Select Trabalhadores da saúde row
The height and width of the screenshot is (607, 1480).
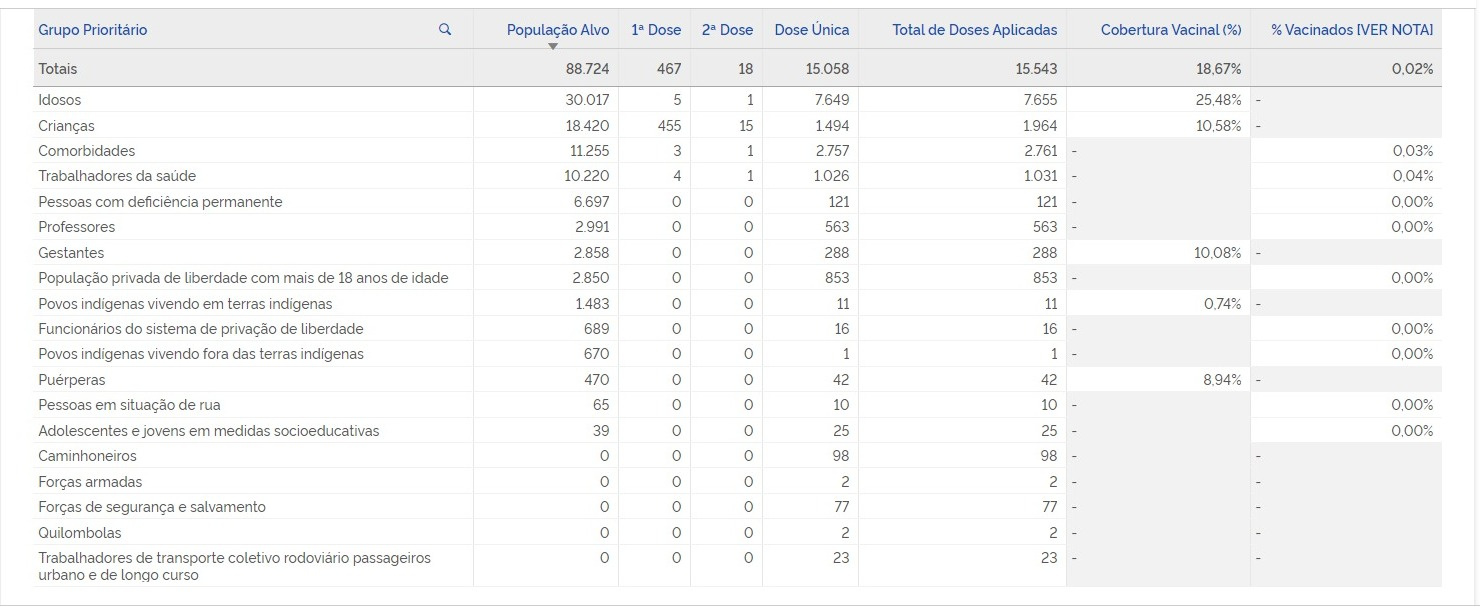tap(117, 176)
